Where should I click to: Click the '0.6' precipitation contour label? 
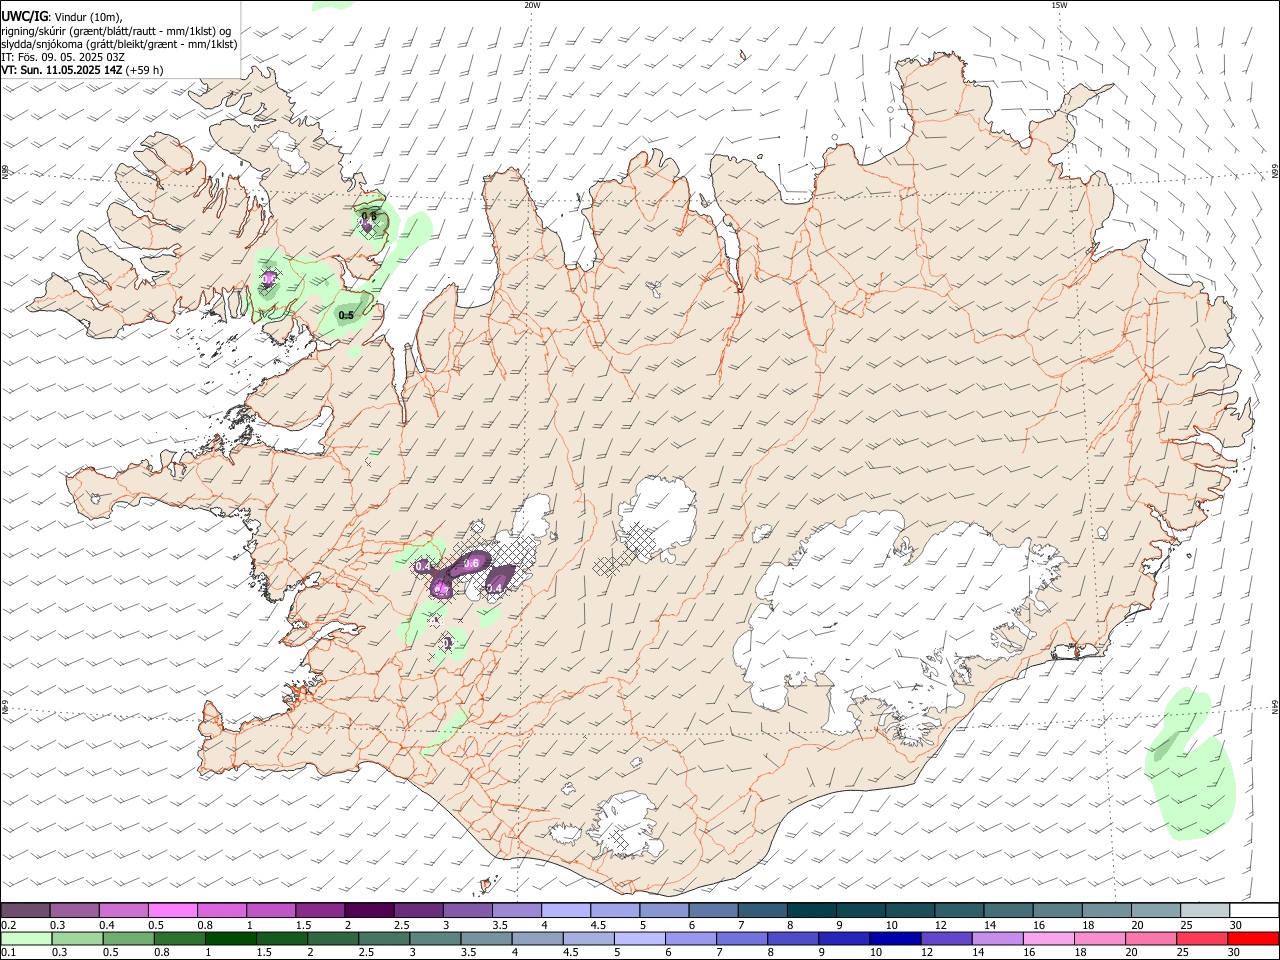point(472,563)
